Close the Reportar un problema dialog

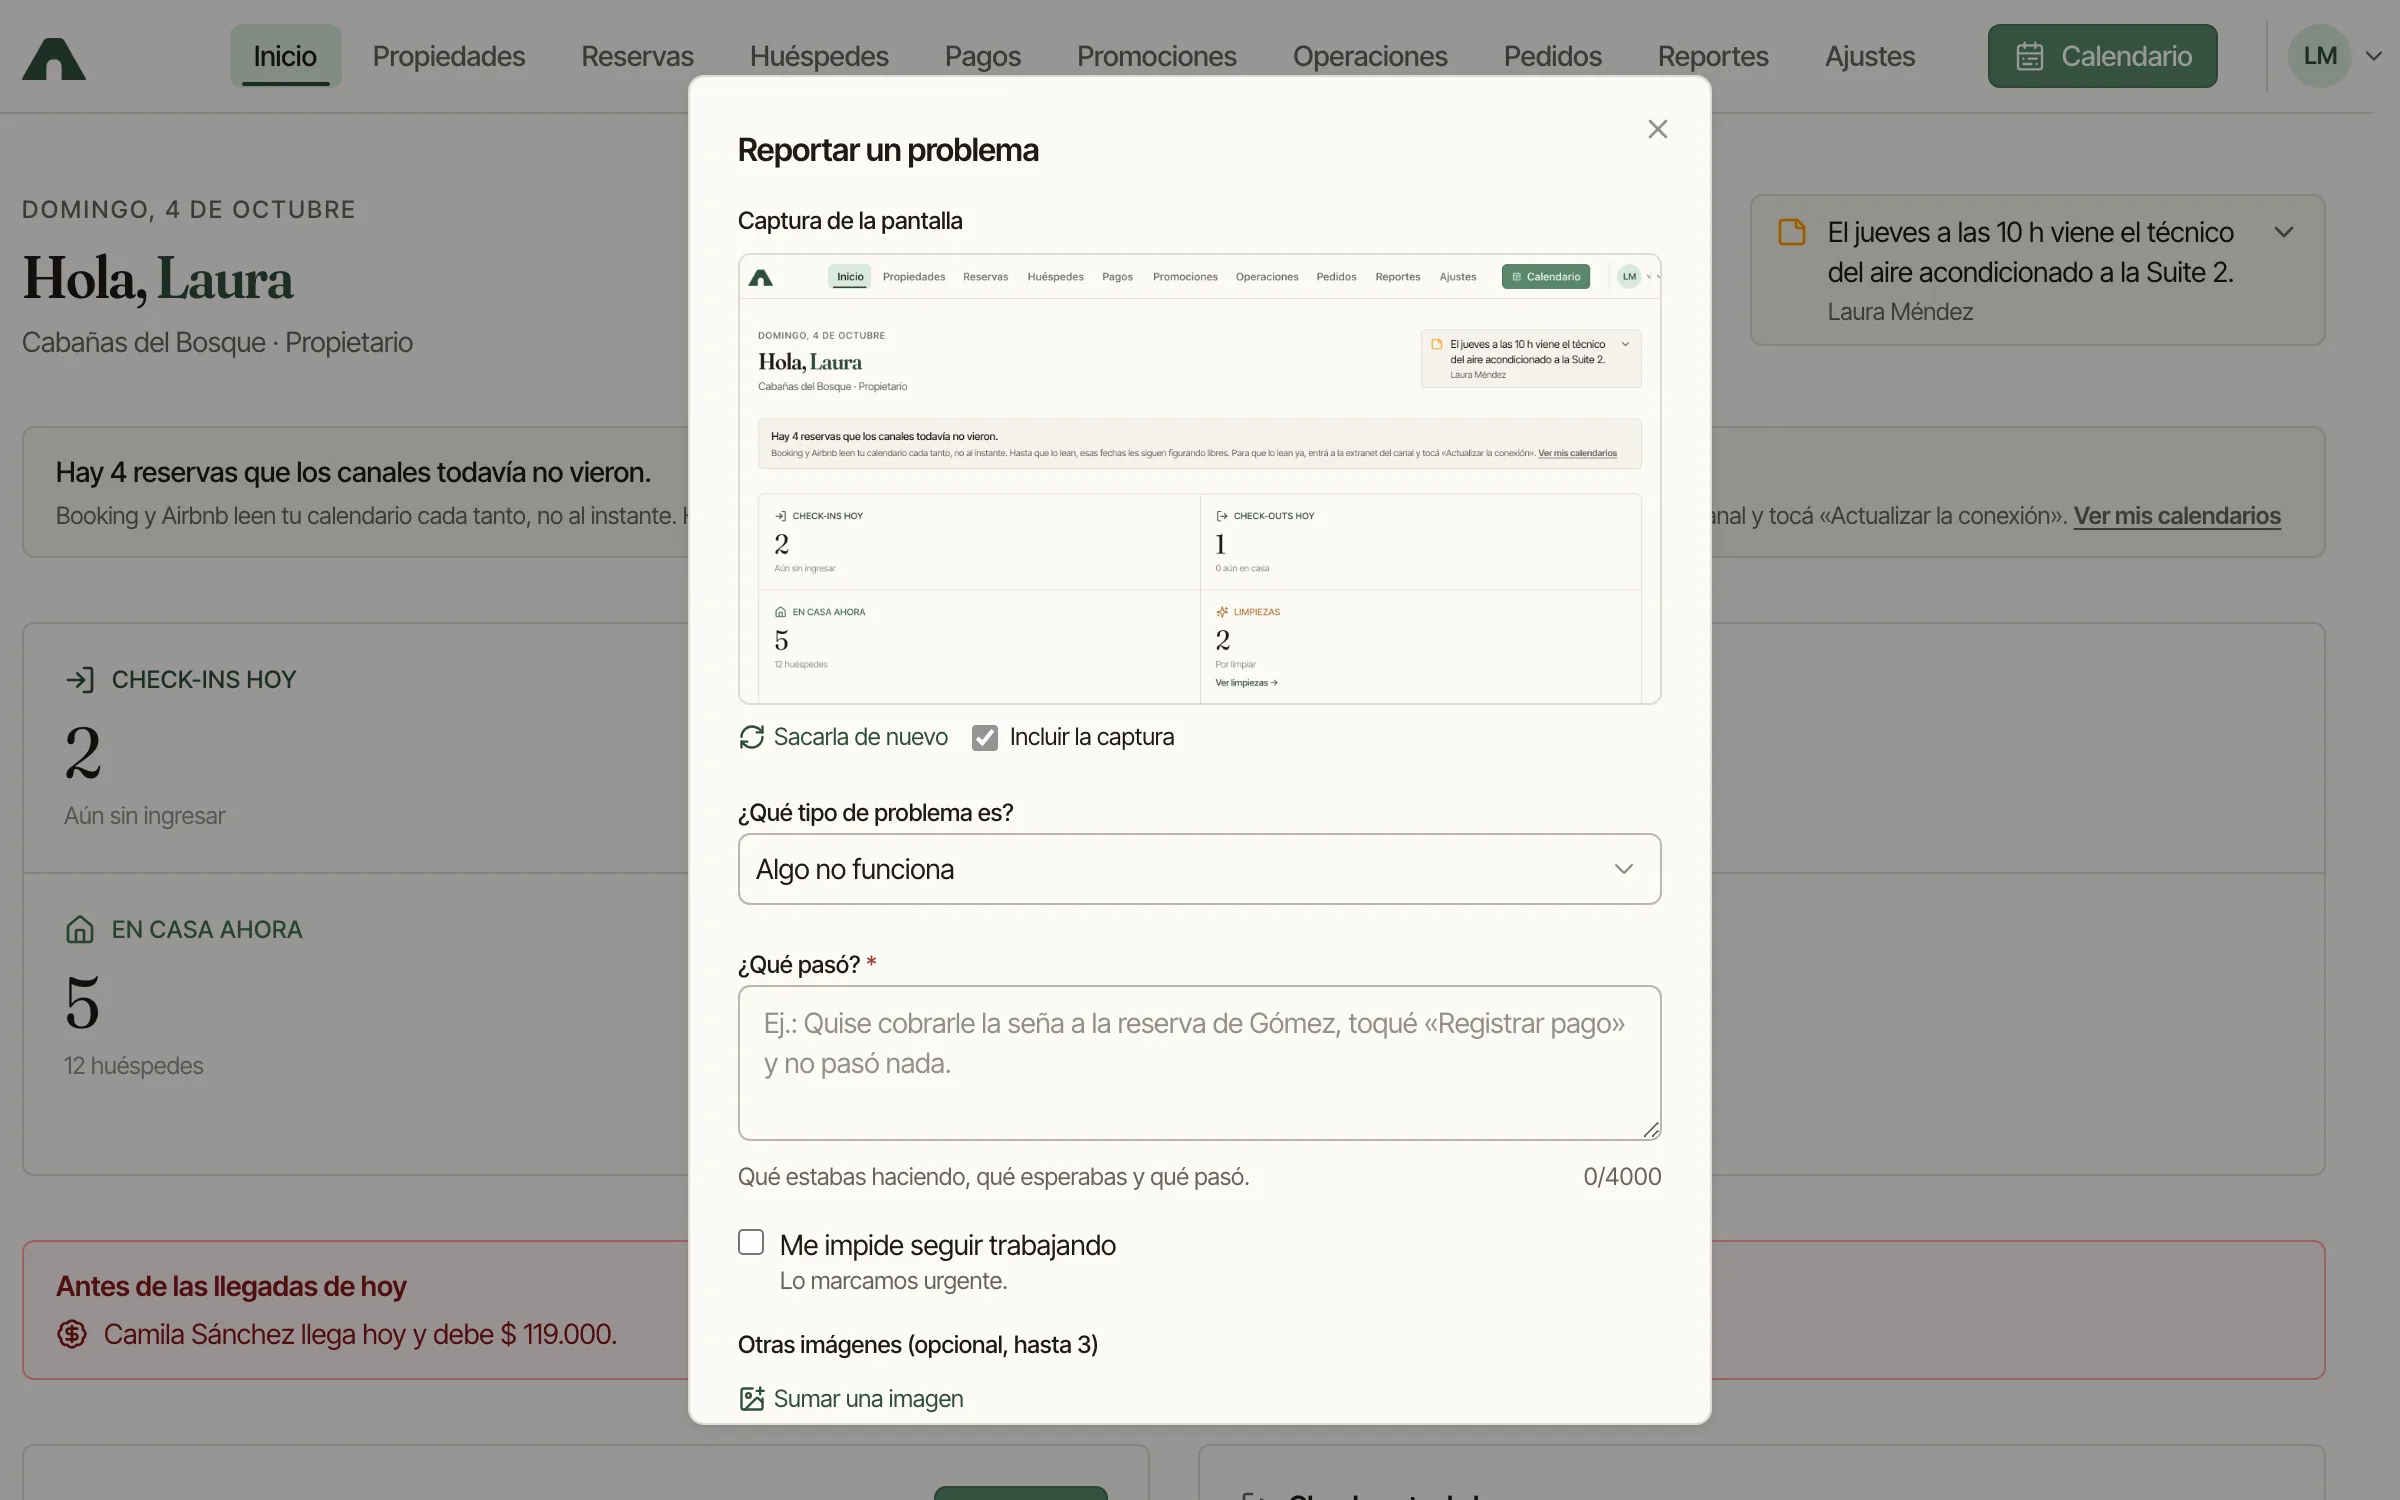coord(1657,129)
